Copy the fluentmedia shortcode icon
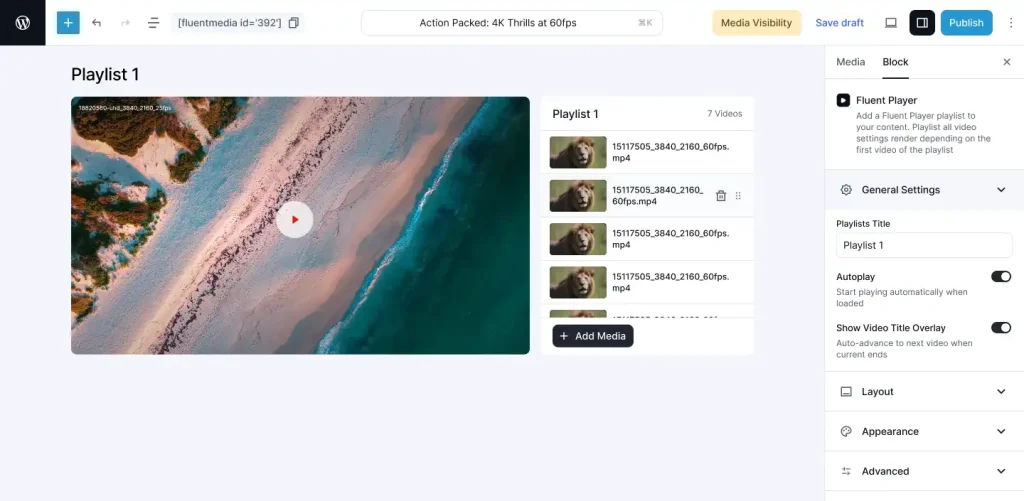 coord(294,23)
